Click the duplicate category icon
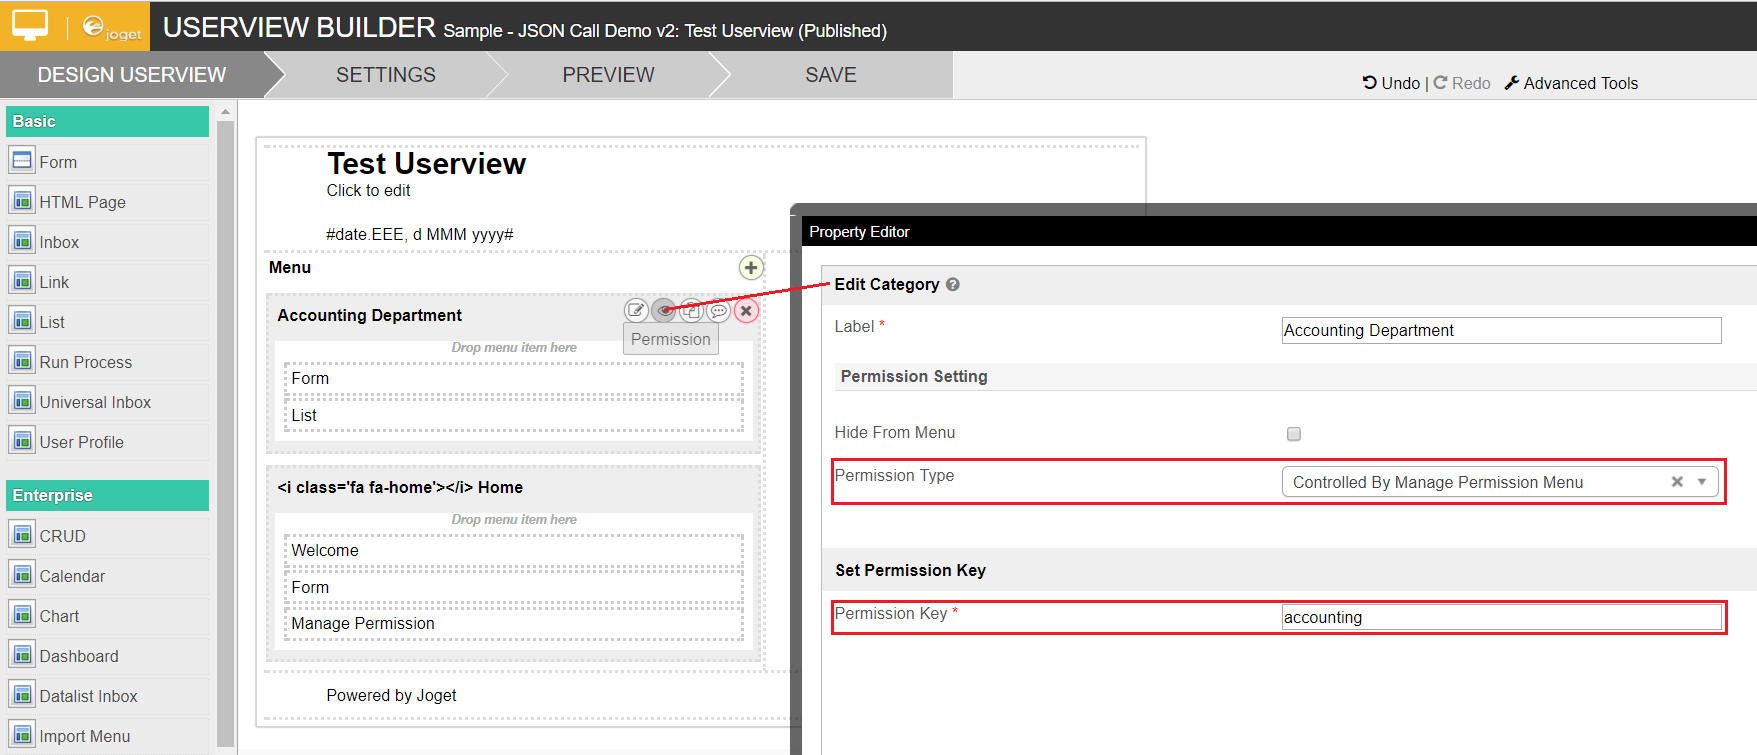Image resolution: width=1757 pixels, height=755 pixels. [691, 311]
